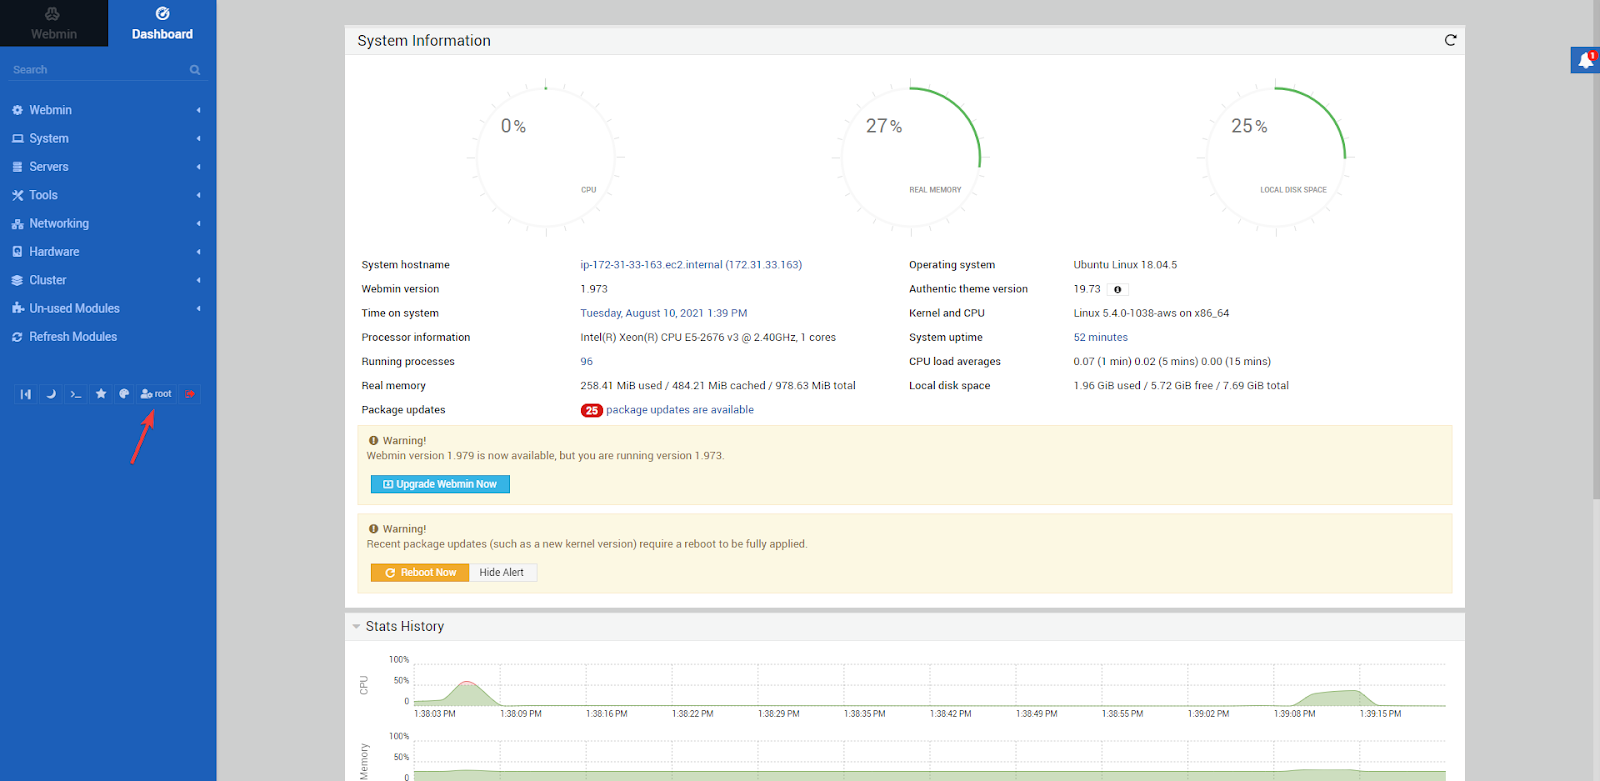The width and height of the screenshot is (1600, 781).
Task: Click the Package updates label
Action: [x=403, y=410]
